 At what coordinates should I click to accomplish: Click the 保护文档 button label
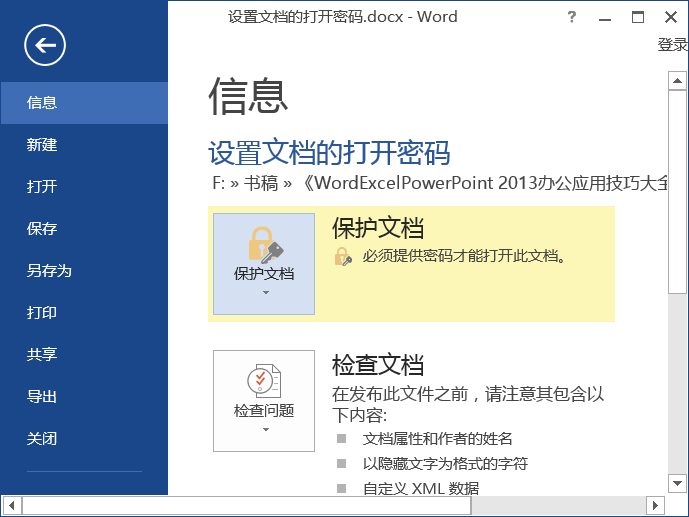point(264,274)
